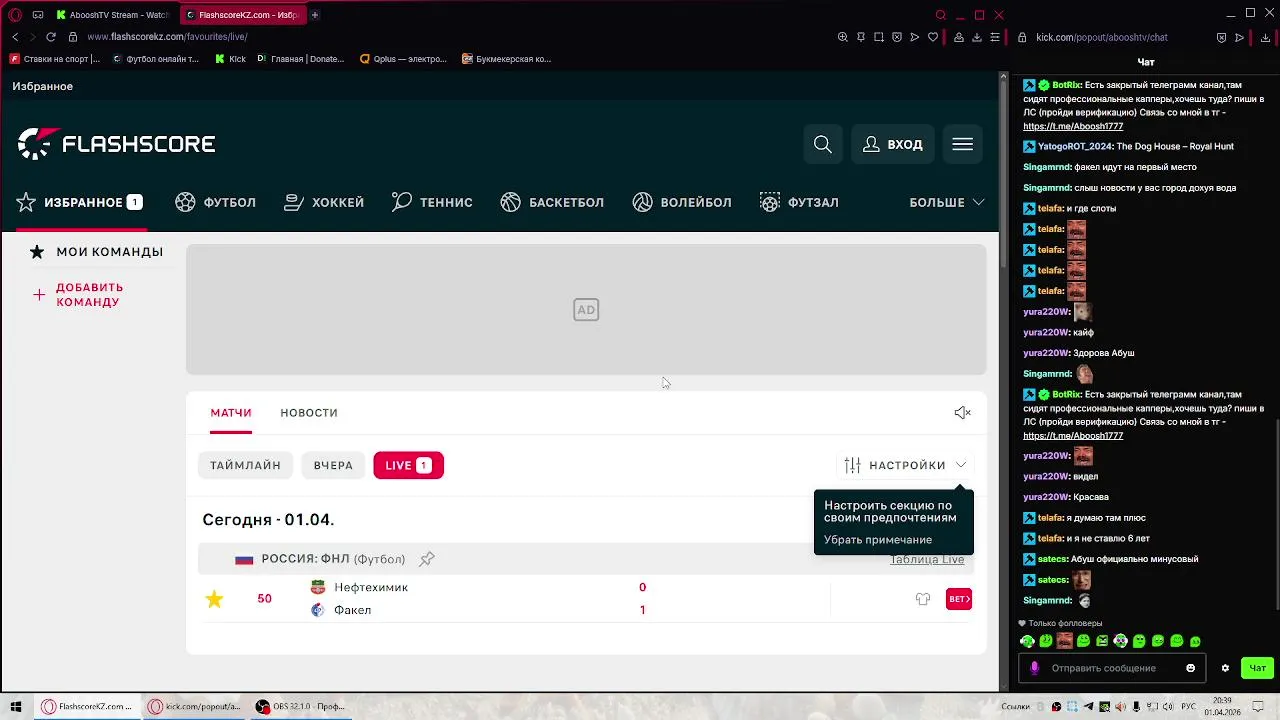Screen dimensions: 1280x720
Task: Expand the БОЛЬШЕ sports dropdown
Action: pyautogui.click(x=946, y=202)
